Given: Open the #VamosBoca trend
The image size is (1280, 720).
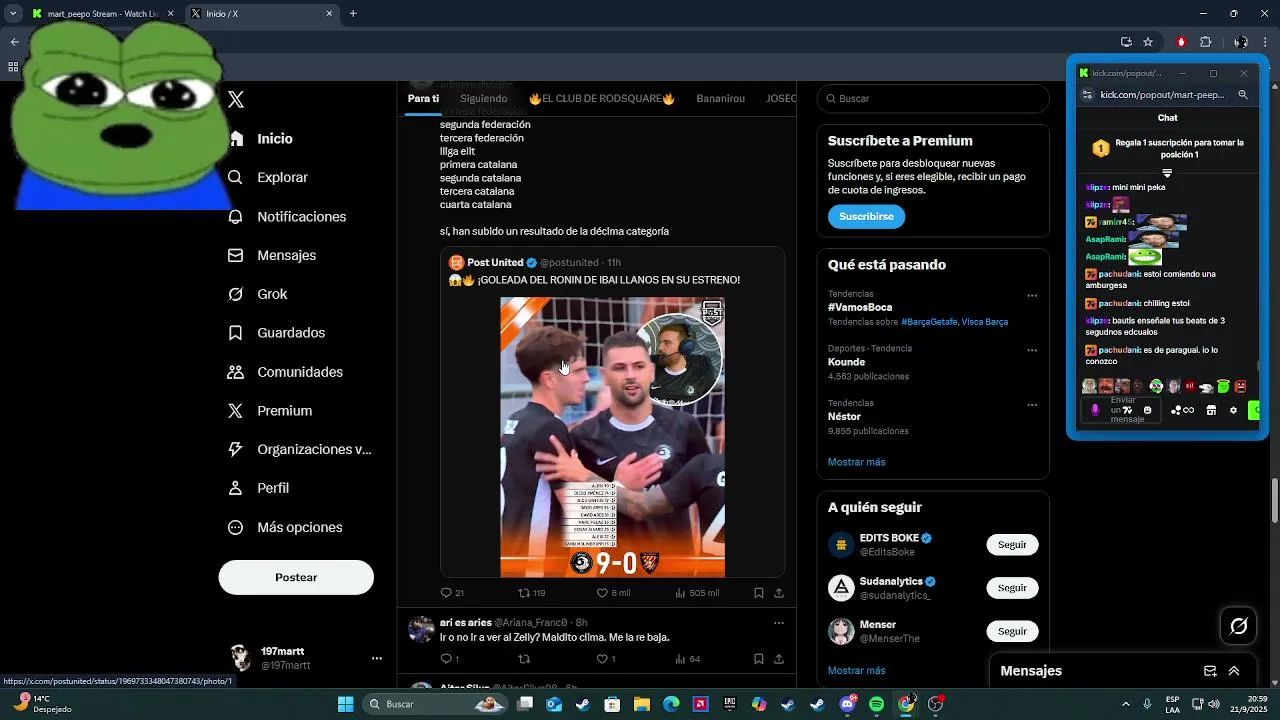Looking at the screenshot, I should pos(860,307).
